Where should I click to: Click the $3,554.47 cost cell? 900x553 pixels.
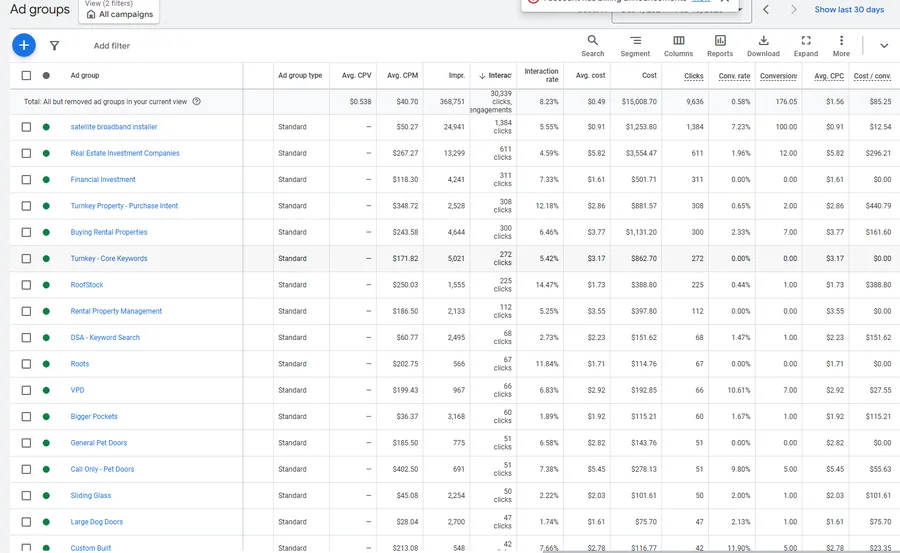click(641, 153)
